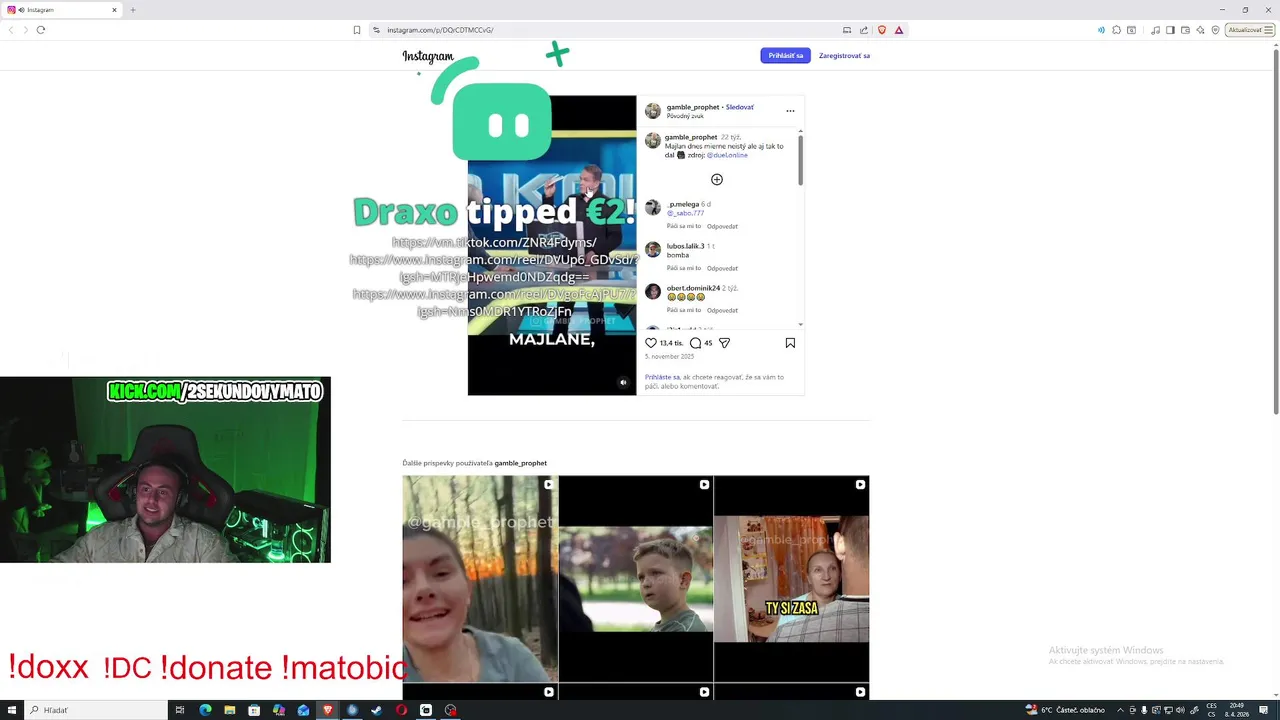1280x720 pixels.
Task: Open Task View on the taskbar
Action: tap(180, 710)
